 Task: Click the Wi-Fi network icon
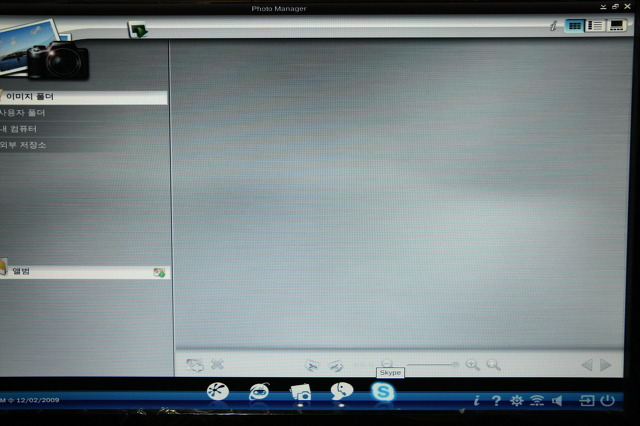point(537,401)
